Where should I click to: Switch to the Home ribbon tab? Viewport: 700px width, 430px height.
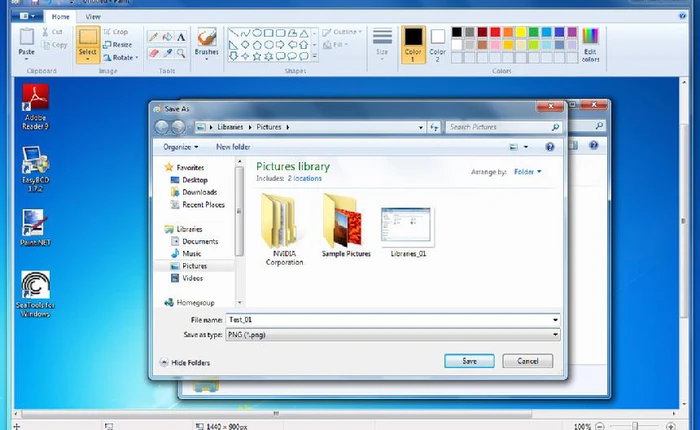[x=60, y=17]
